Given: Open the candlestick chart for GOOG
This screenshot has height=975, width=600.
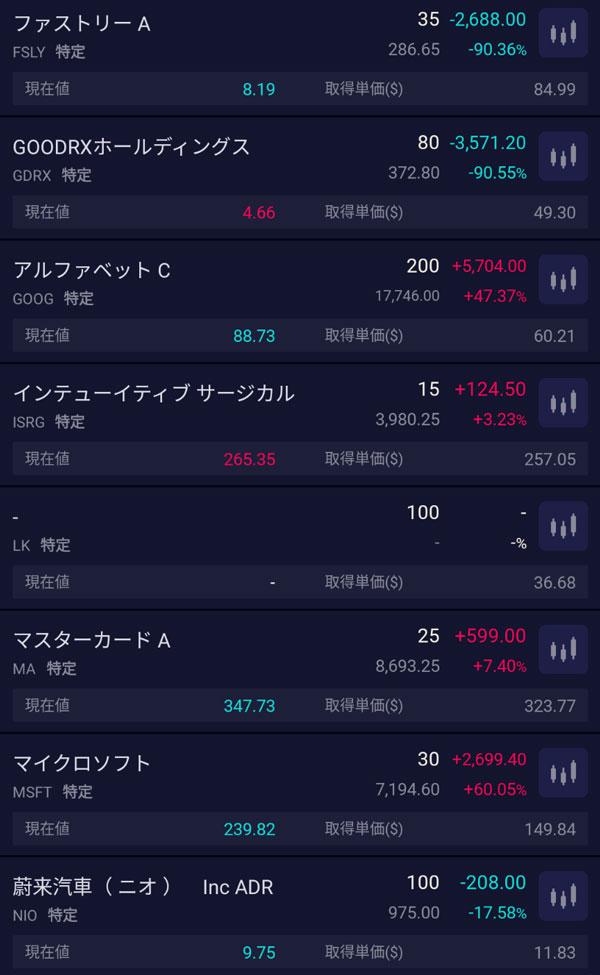Looking at the screenshot, I should click(563, 280).
